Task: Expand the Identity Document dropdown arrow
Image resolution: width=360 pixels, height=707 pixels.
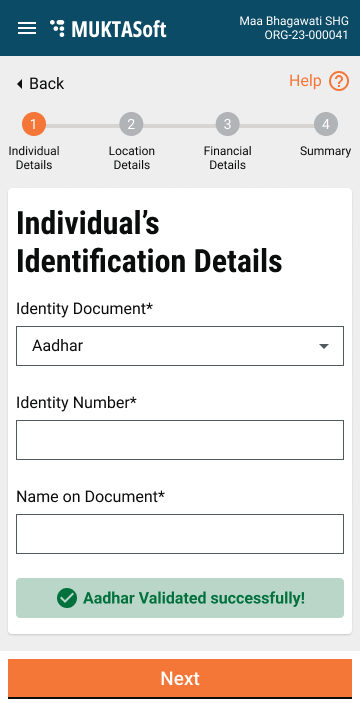Action: tap(324, 346)
